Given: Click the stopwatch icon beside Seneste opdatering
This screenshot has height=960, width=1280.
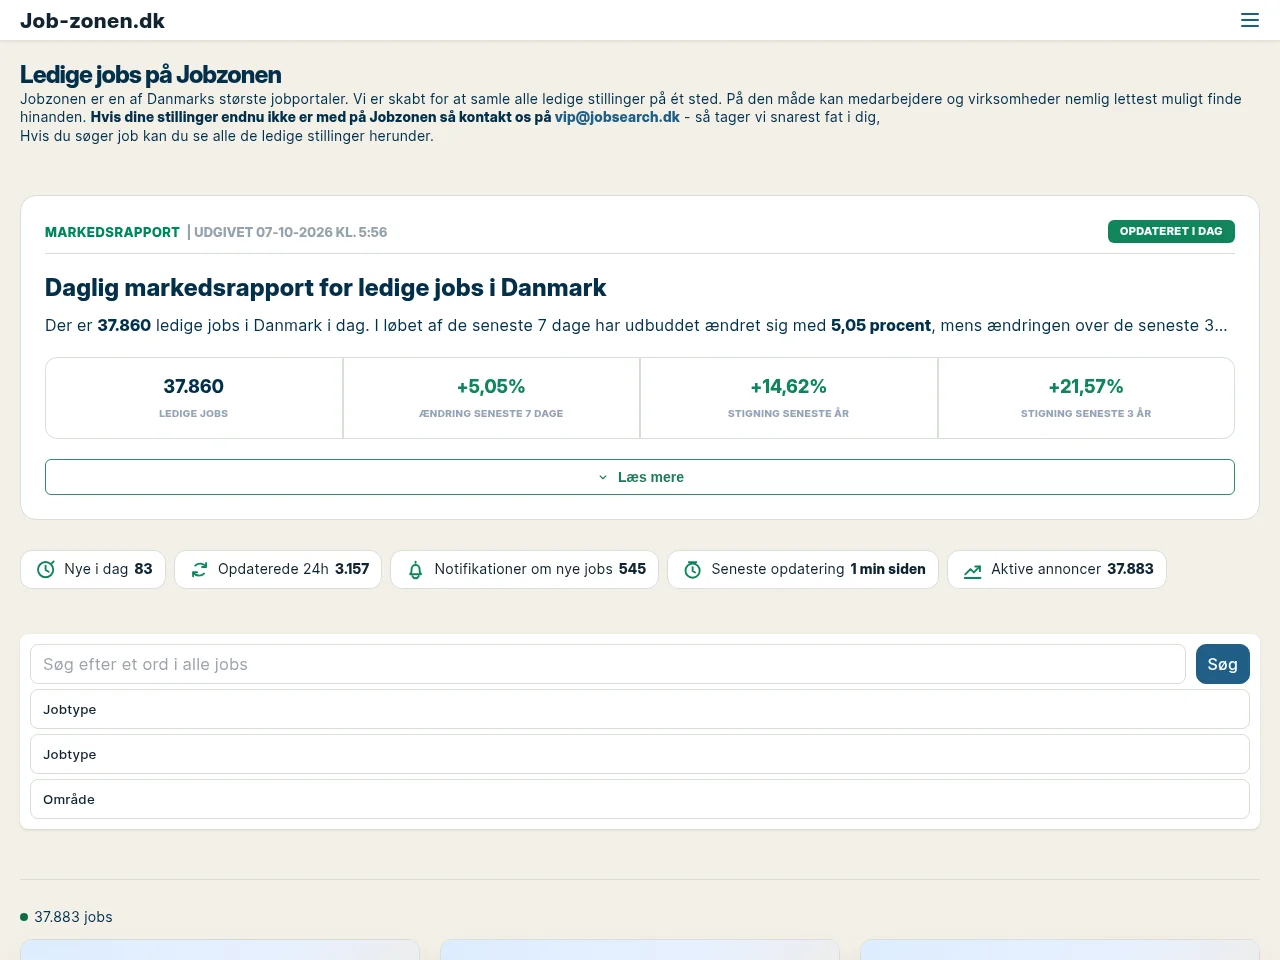Looking at the screenshot, I should click(693, 569).
